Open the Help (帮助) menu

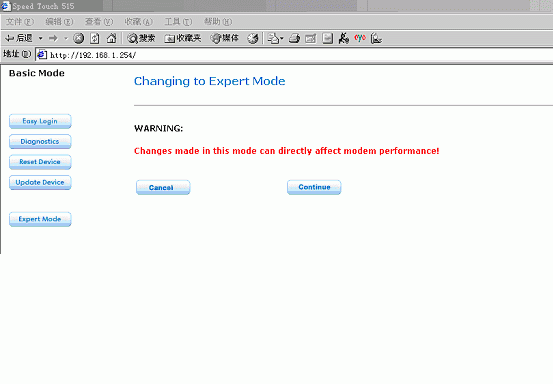(218, 22)
